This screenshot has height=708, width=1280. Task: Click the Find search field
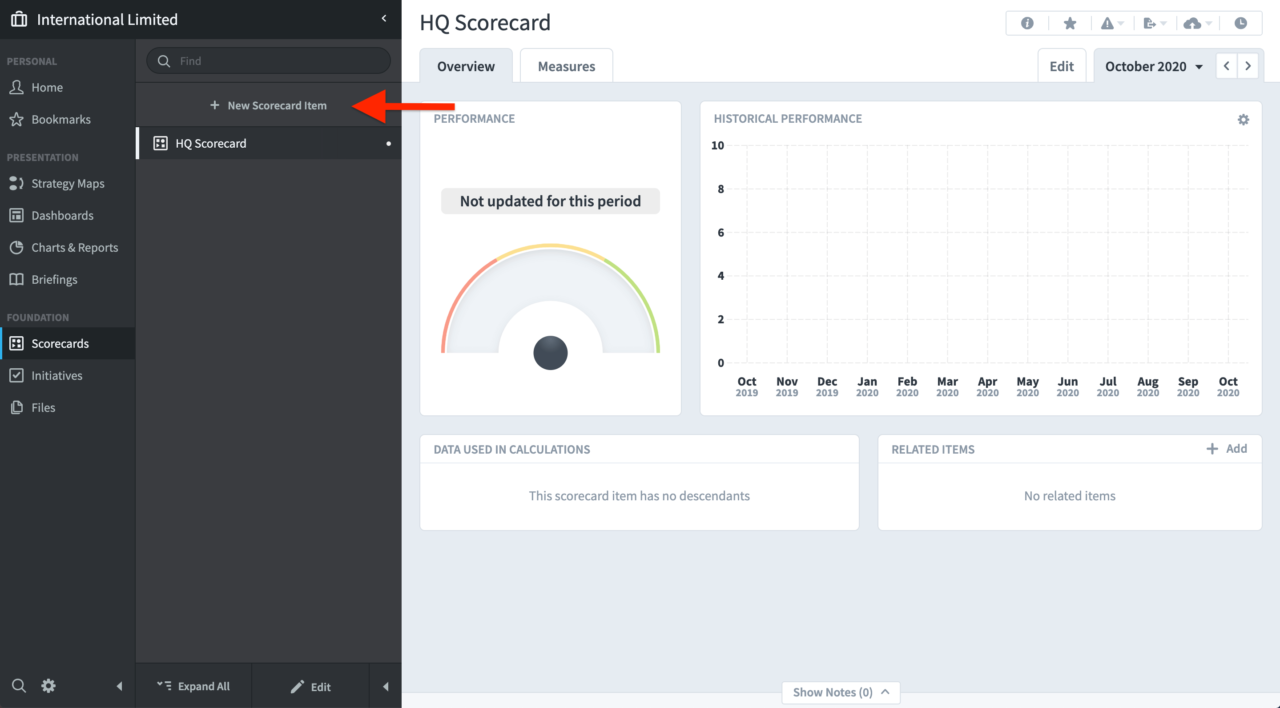268,61
